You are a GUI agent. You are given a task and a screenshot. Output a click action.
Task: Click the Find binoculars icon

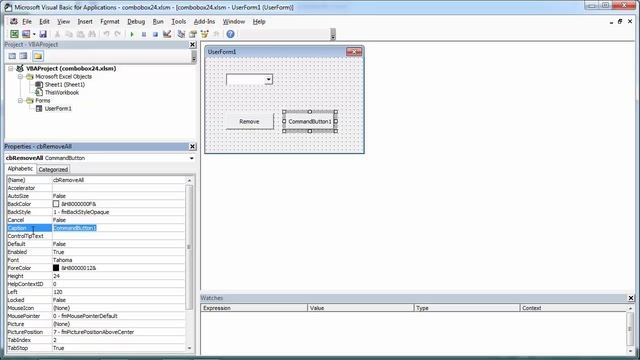pos(92,34)
